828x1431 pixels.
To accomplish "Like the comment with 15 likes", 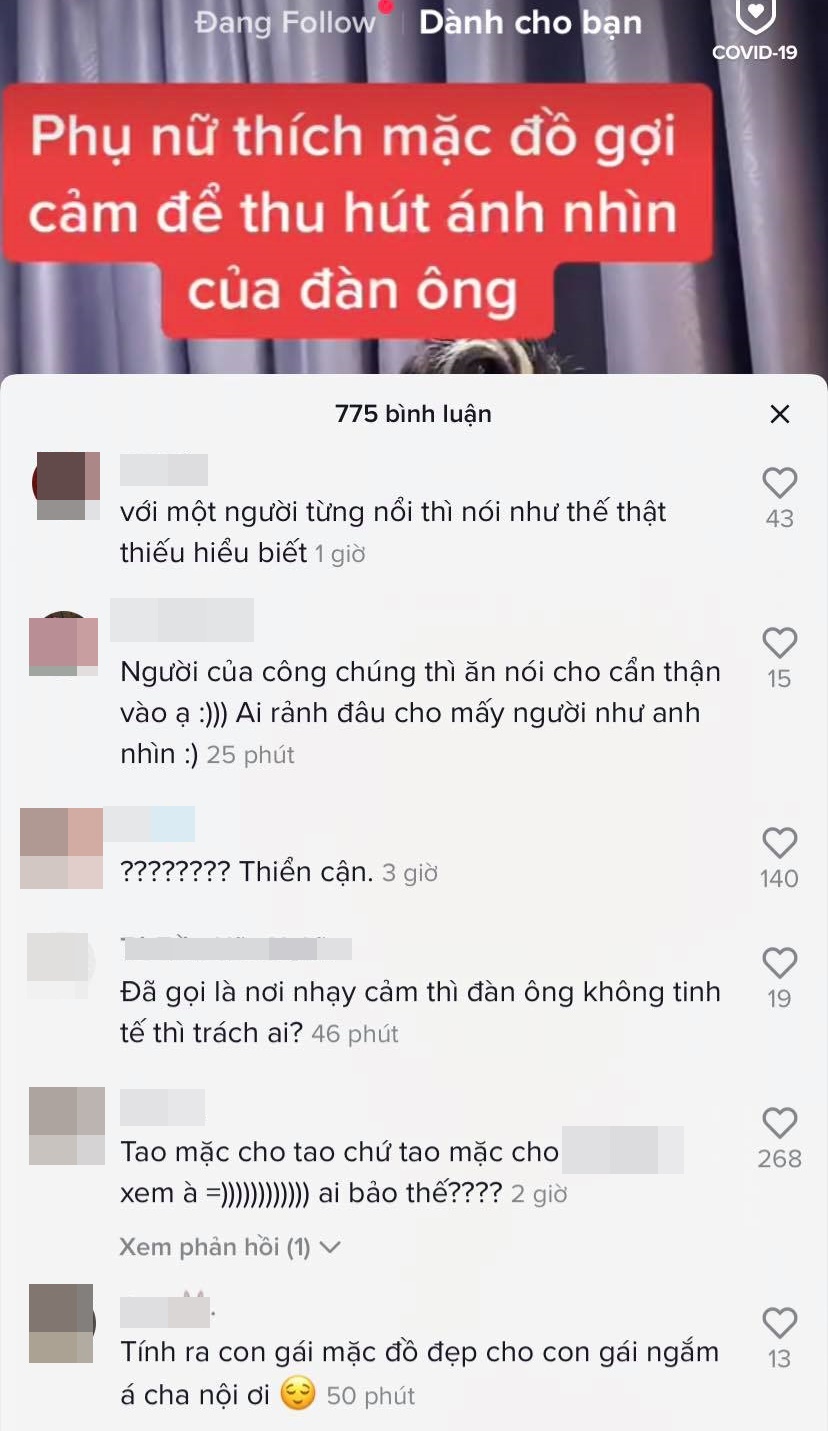I will 779,643.
